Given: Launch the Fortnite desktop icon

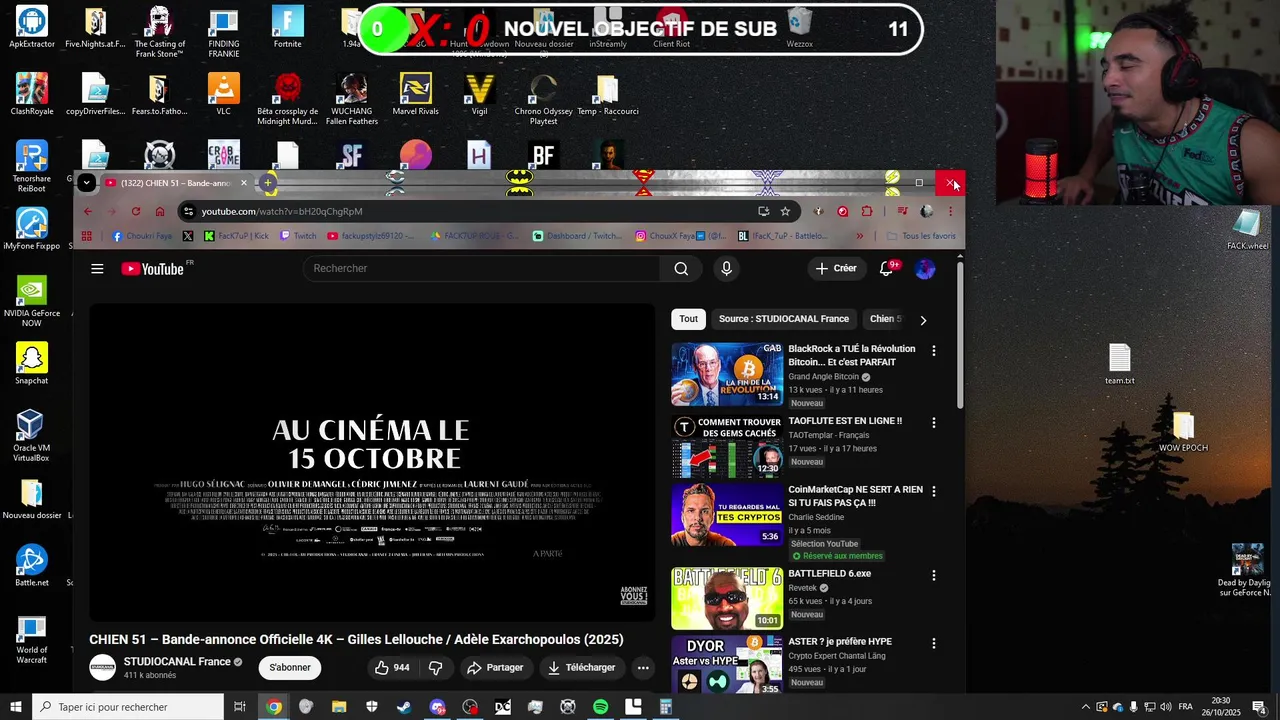Looking at the screenshot, I should click(288, 28).
